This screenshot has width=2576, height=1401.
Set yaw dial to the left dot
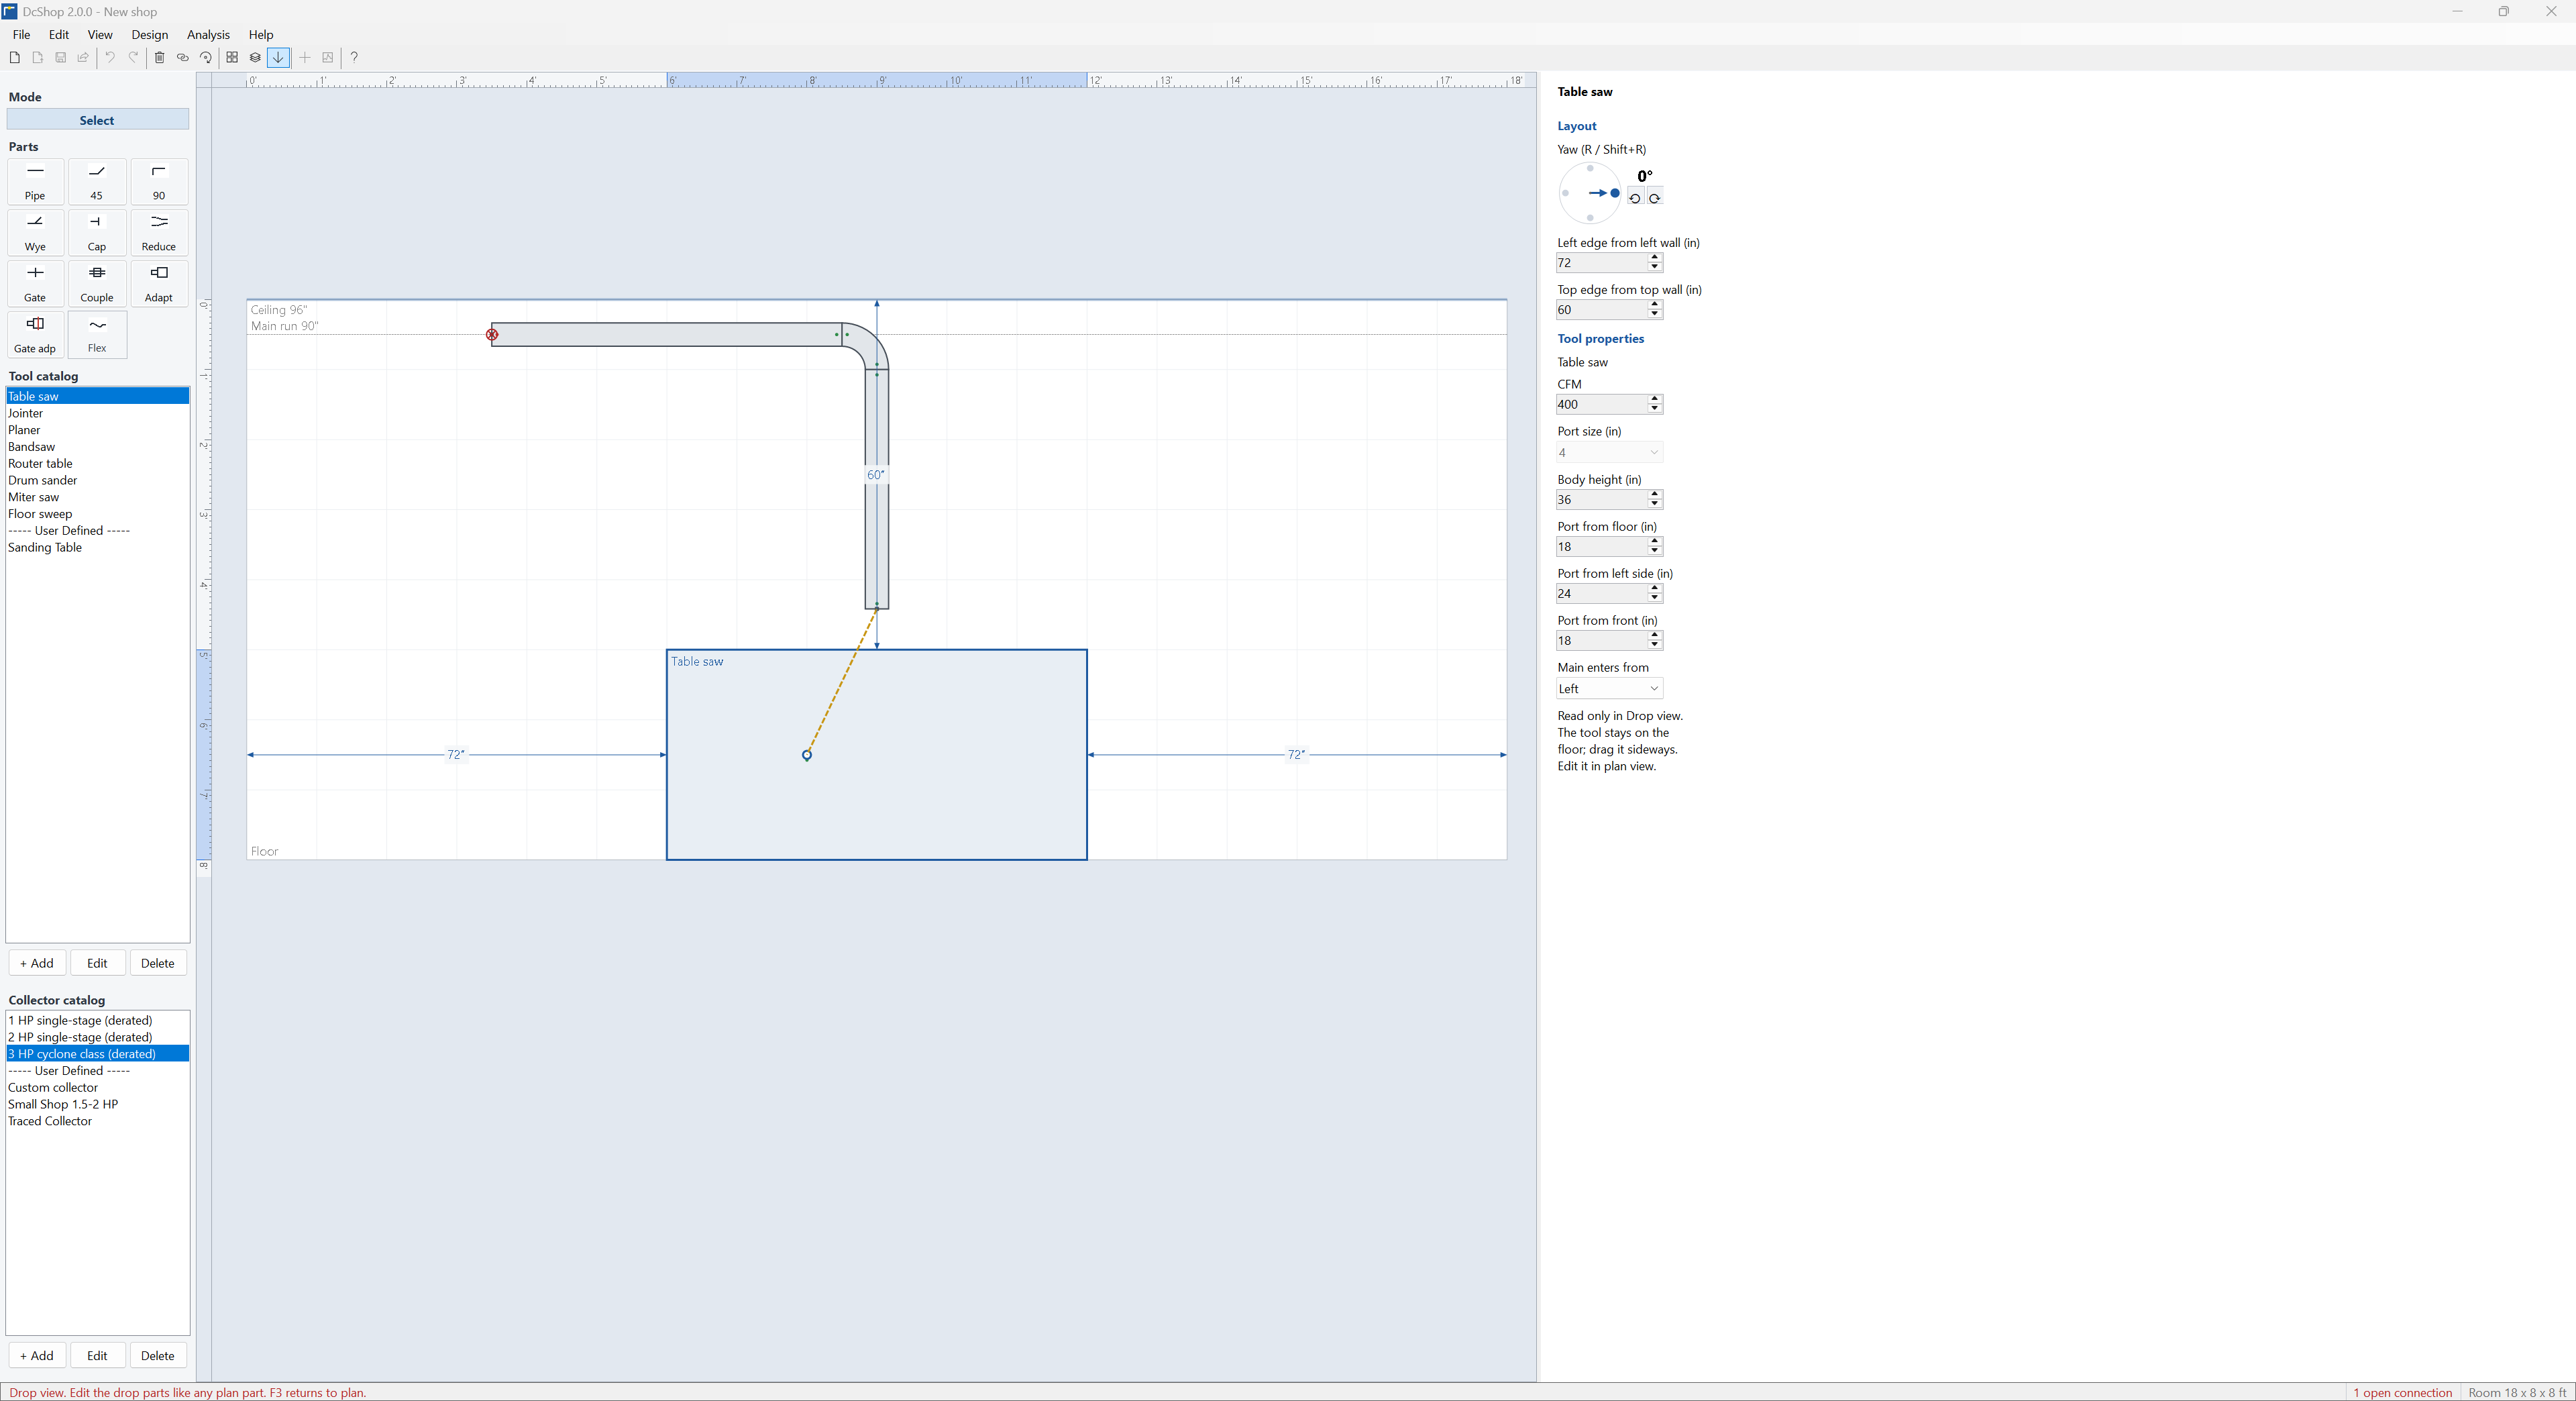(x=1565, y=193)
